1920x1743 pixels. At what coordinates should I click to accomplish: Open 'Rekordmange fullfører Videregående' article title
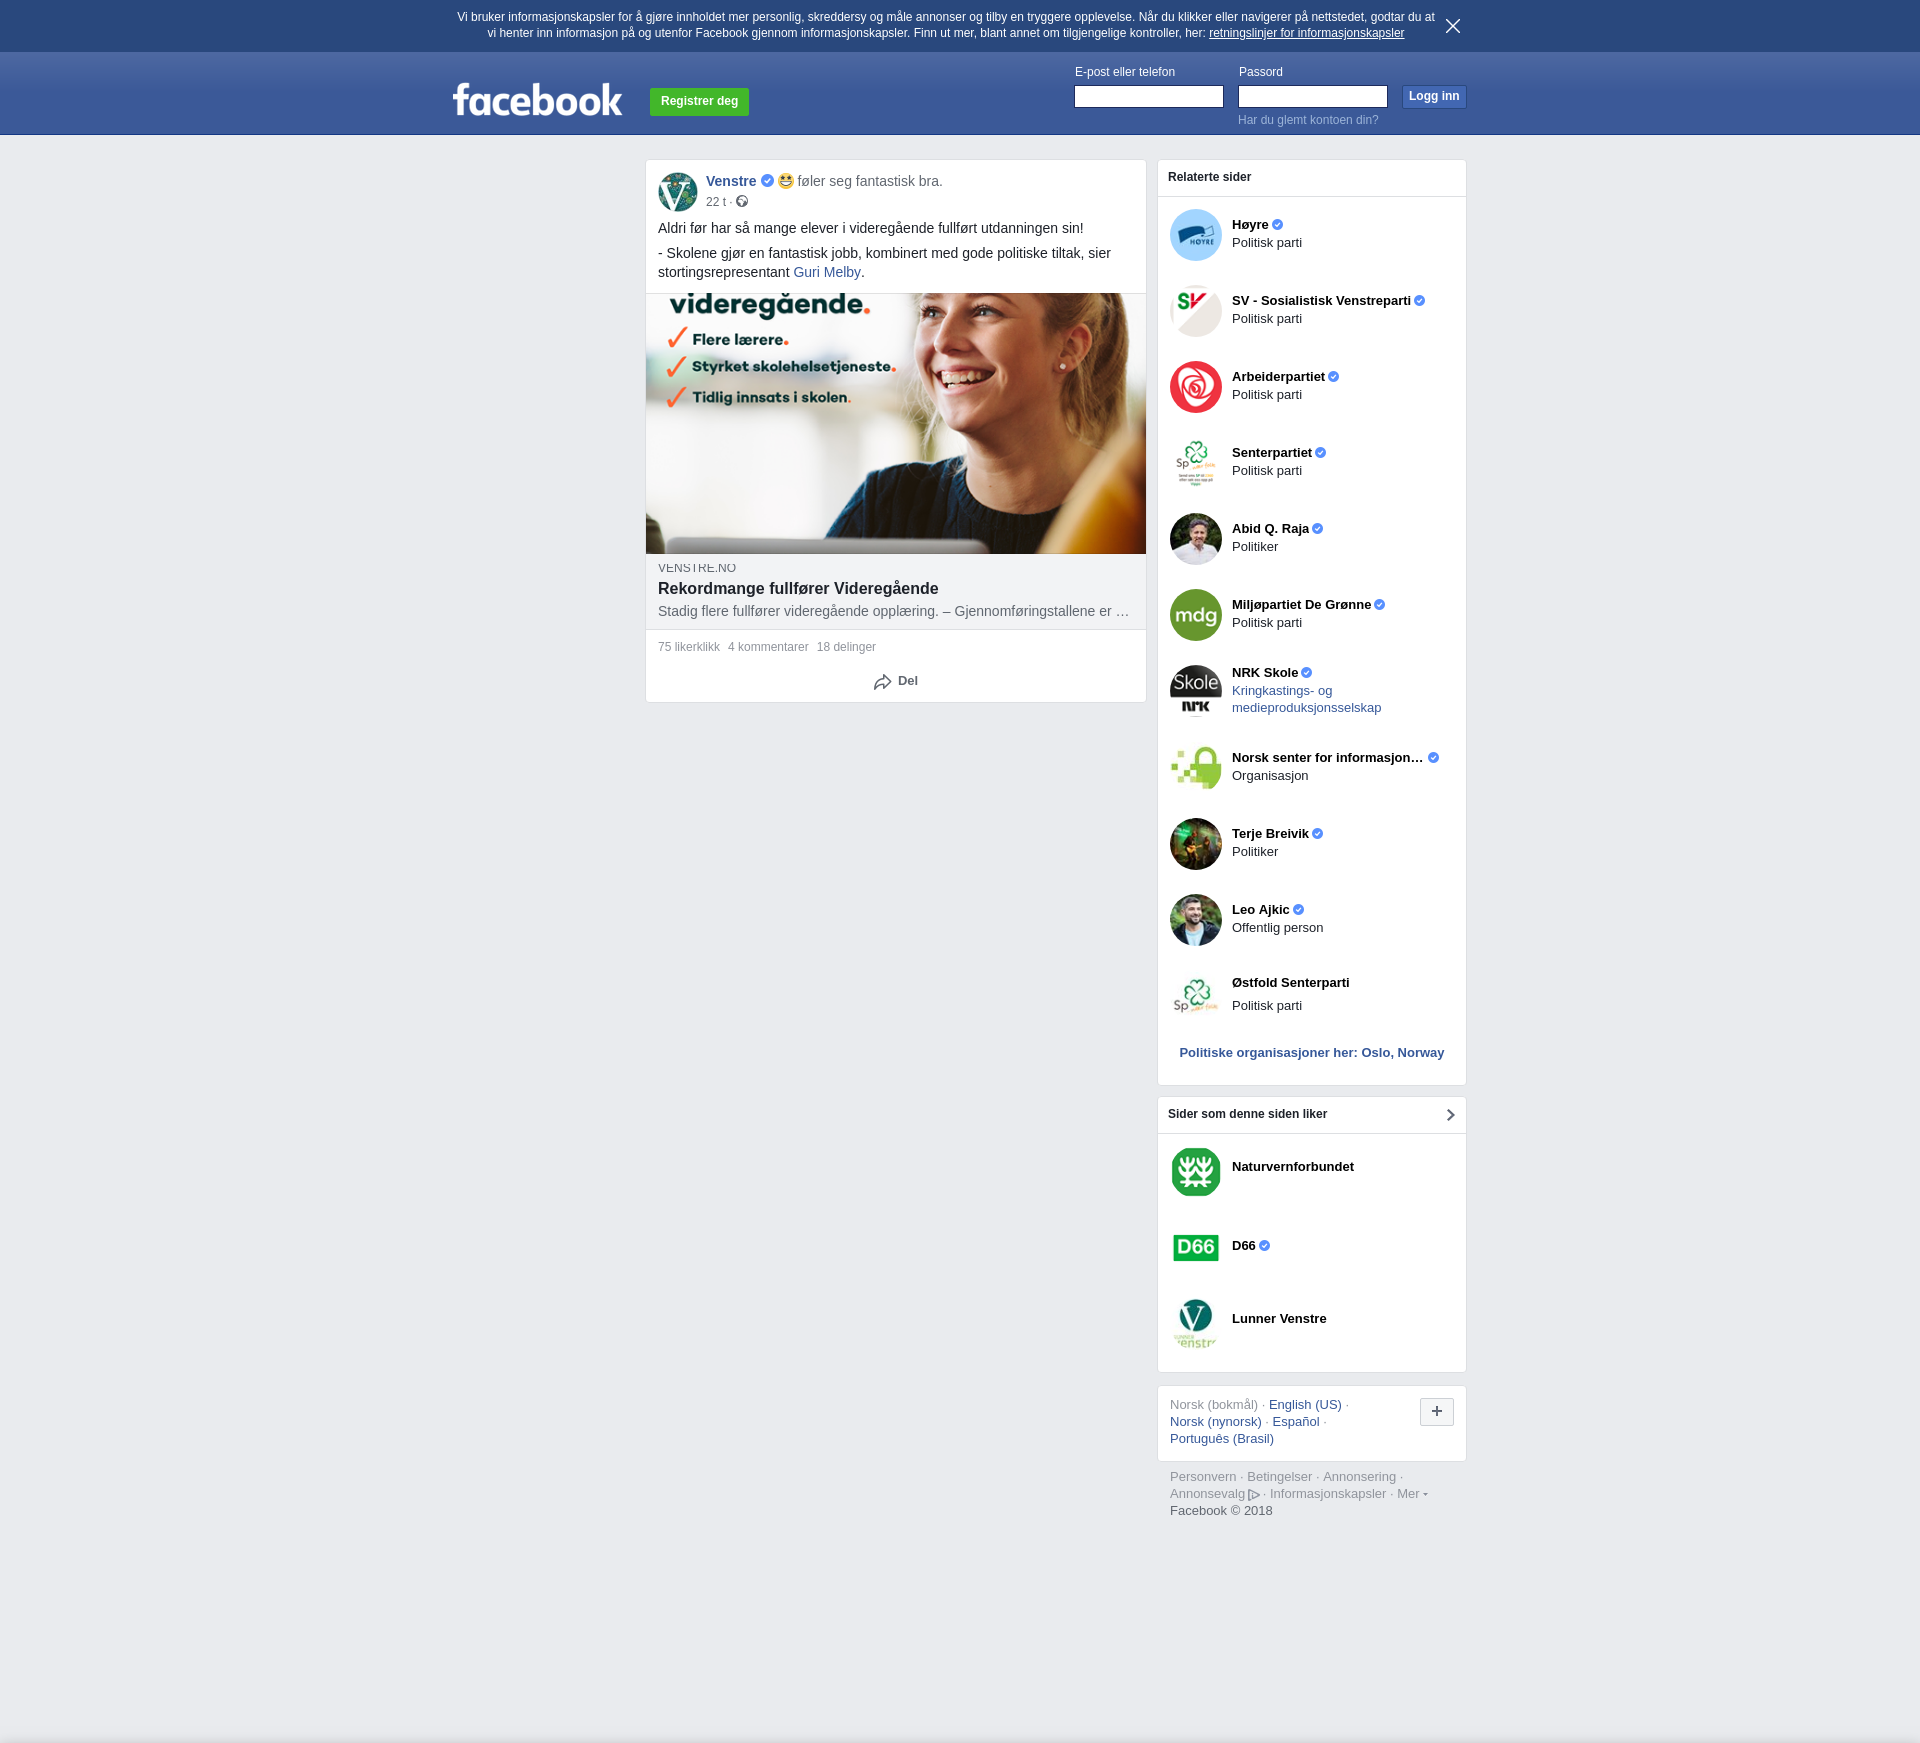pos(798,589)
